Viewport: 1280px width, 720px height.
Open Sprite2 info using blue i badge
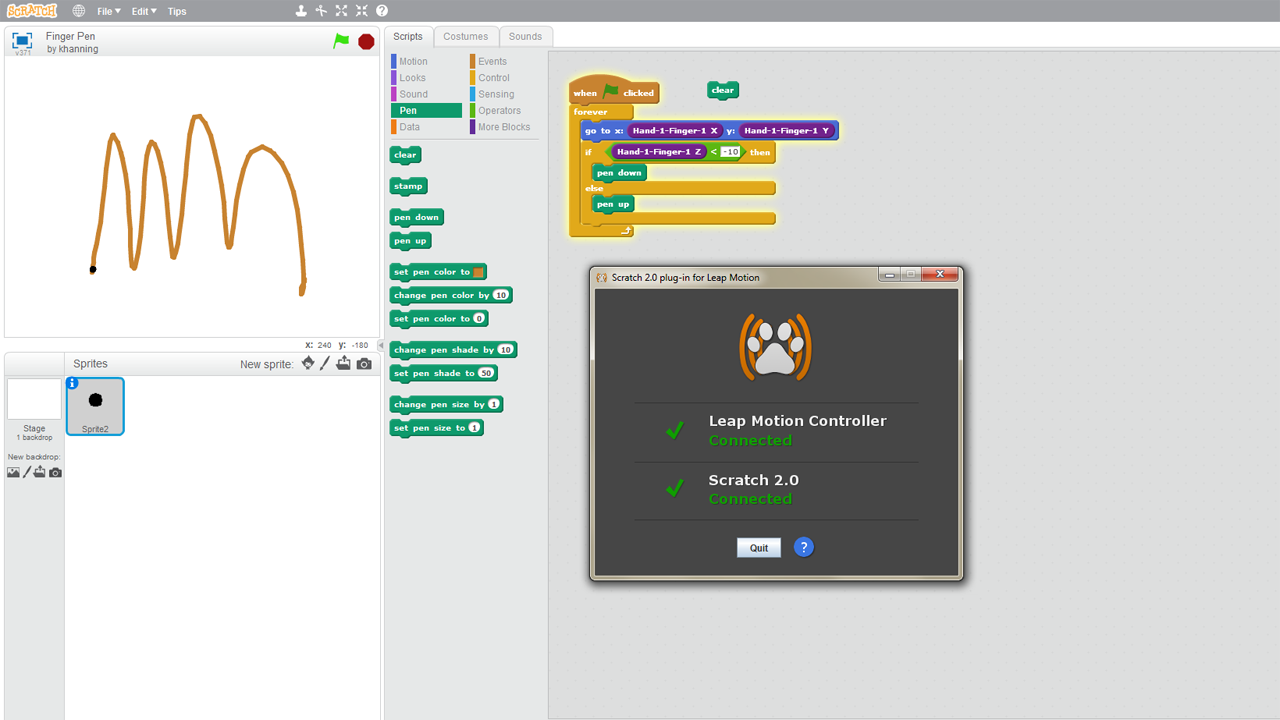pyautogui.click(x=72, y=383)
